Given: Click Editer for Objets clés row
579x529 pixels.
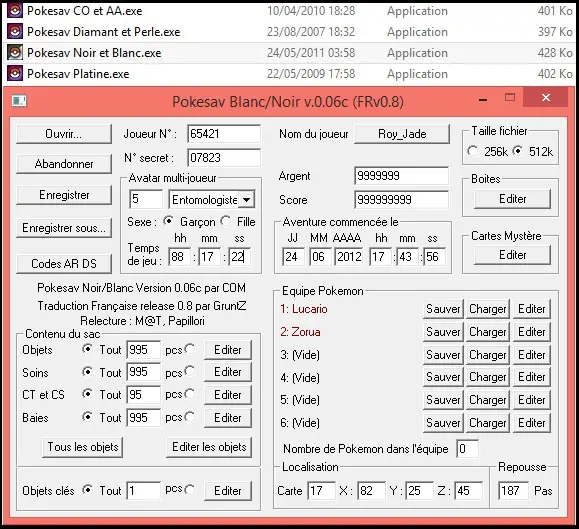Looking at the screenshot, I should (x=228, y=491).
